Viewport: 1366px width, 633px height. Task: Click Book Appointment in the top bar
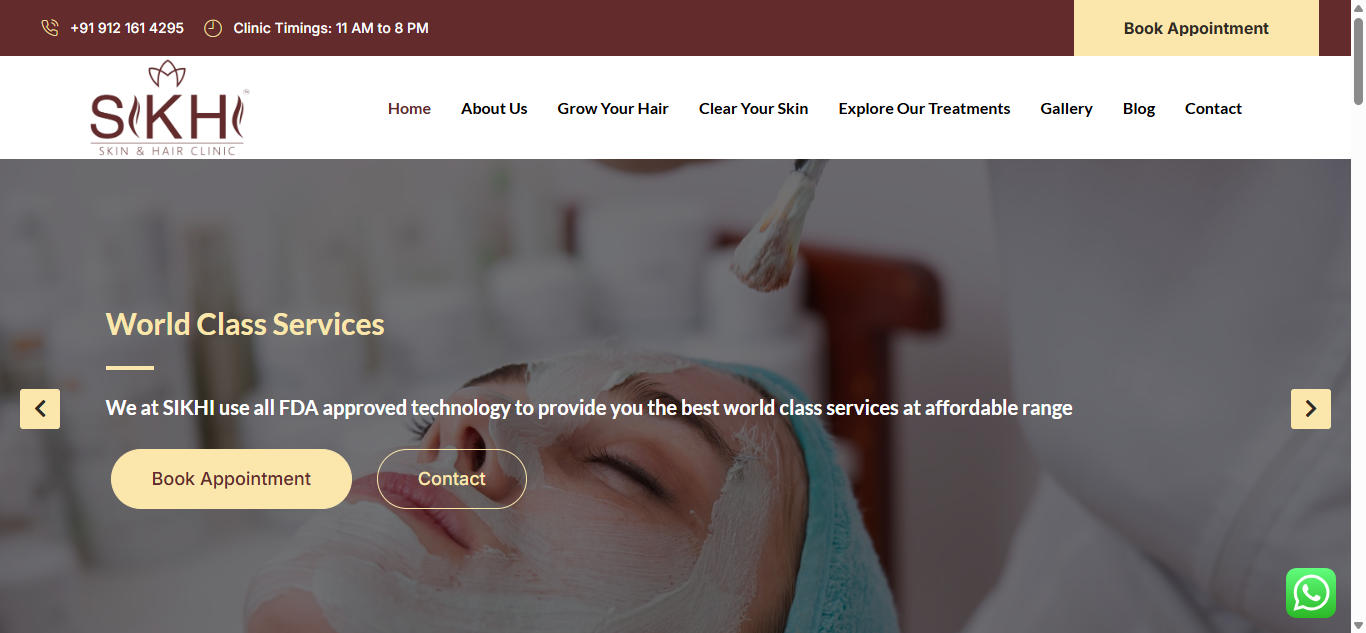[1196, 28]
